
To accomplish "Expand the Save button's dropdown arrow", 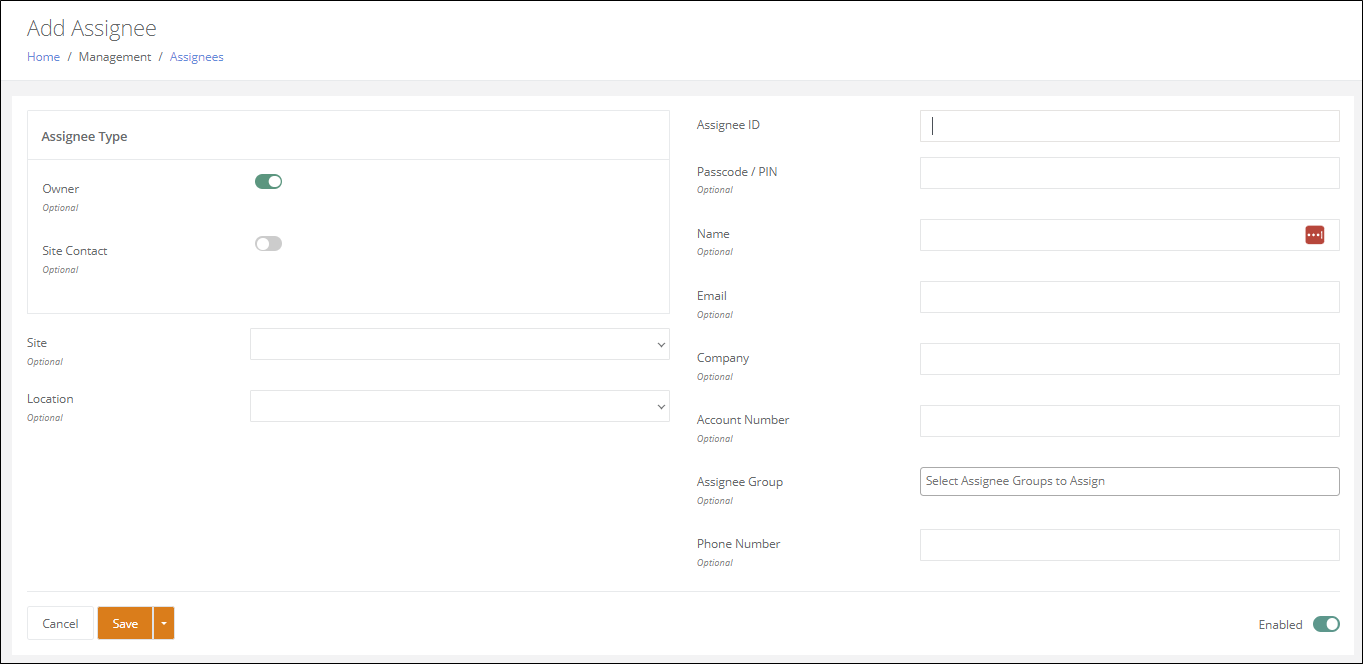I will coord(164,623).
